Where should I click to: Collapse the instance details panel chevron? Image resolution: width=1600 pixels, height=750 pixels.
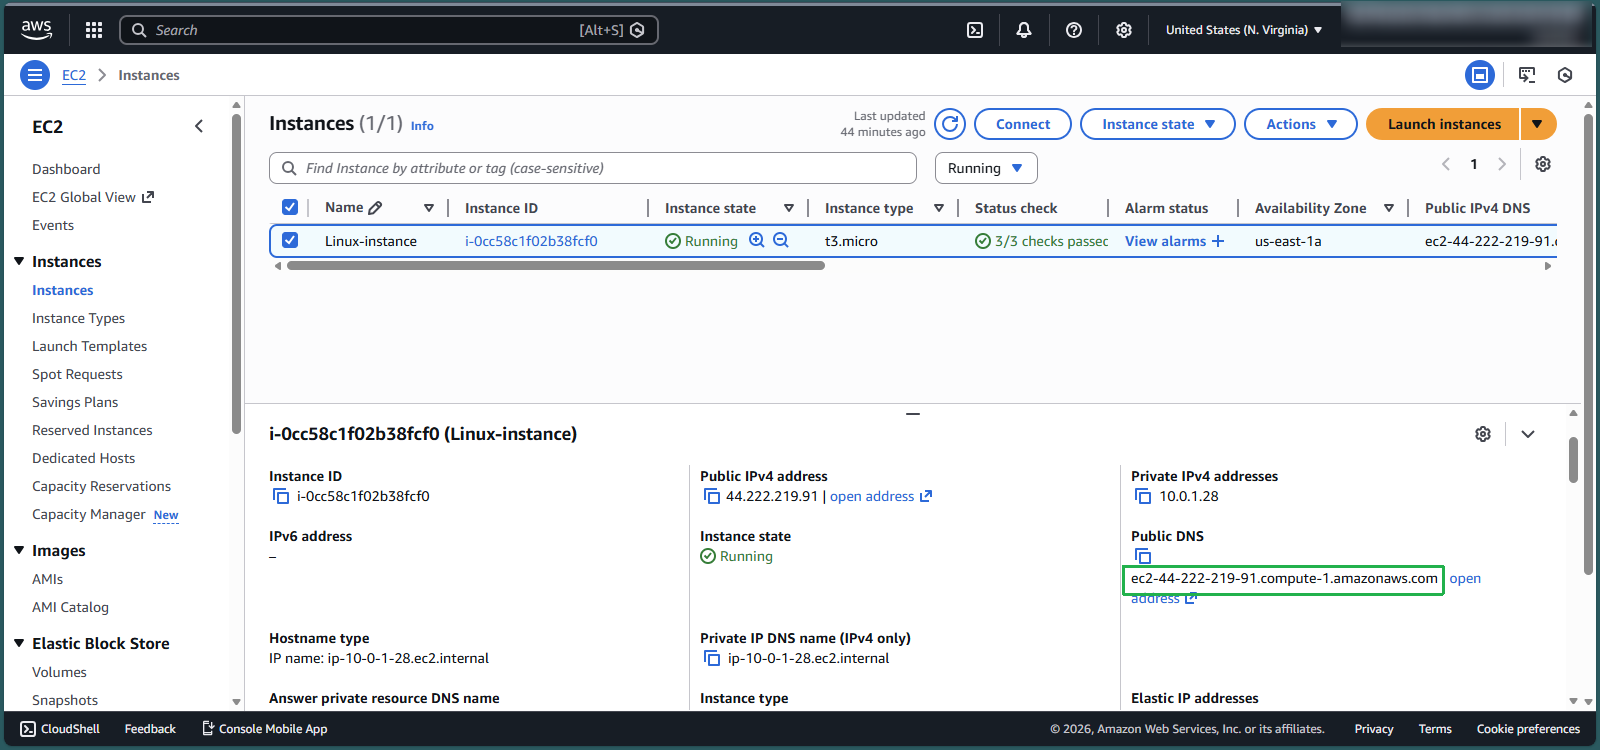point(1528,434)
